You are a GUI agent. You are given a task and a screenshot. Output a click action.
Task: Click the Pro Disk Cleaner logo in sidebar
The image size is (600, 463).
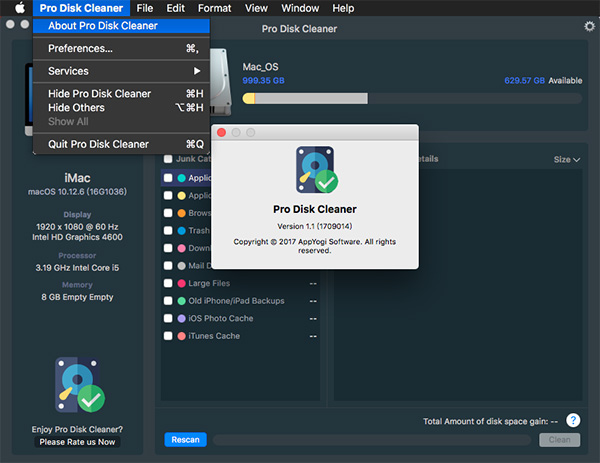(x=80, y=385)
